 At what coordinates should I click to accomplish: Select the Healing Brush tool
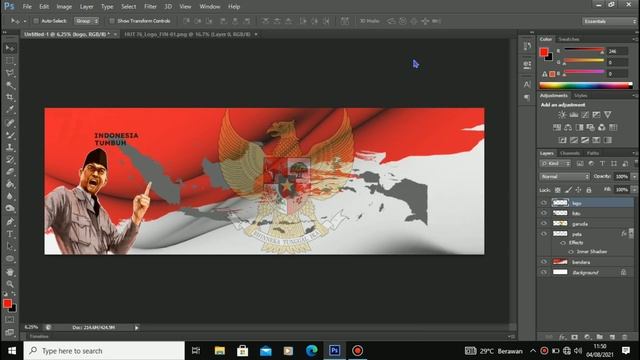tap(10, 122)
